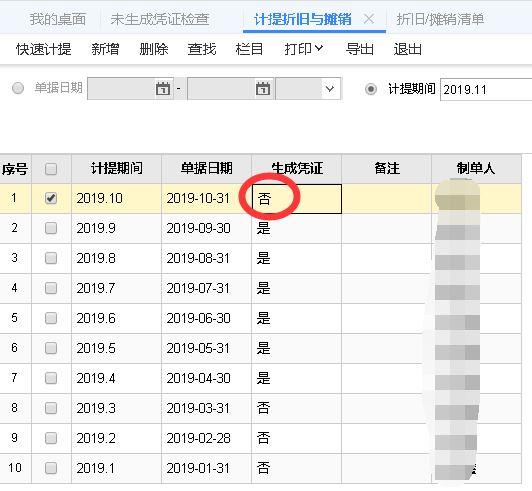Click the 2019.7 period cell
This screenshot has height=491, width=532.
[x=117, y=288]
